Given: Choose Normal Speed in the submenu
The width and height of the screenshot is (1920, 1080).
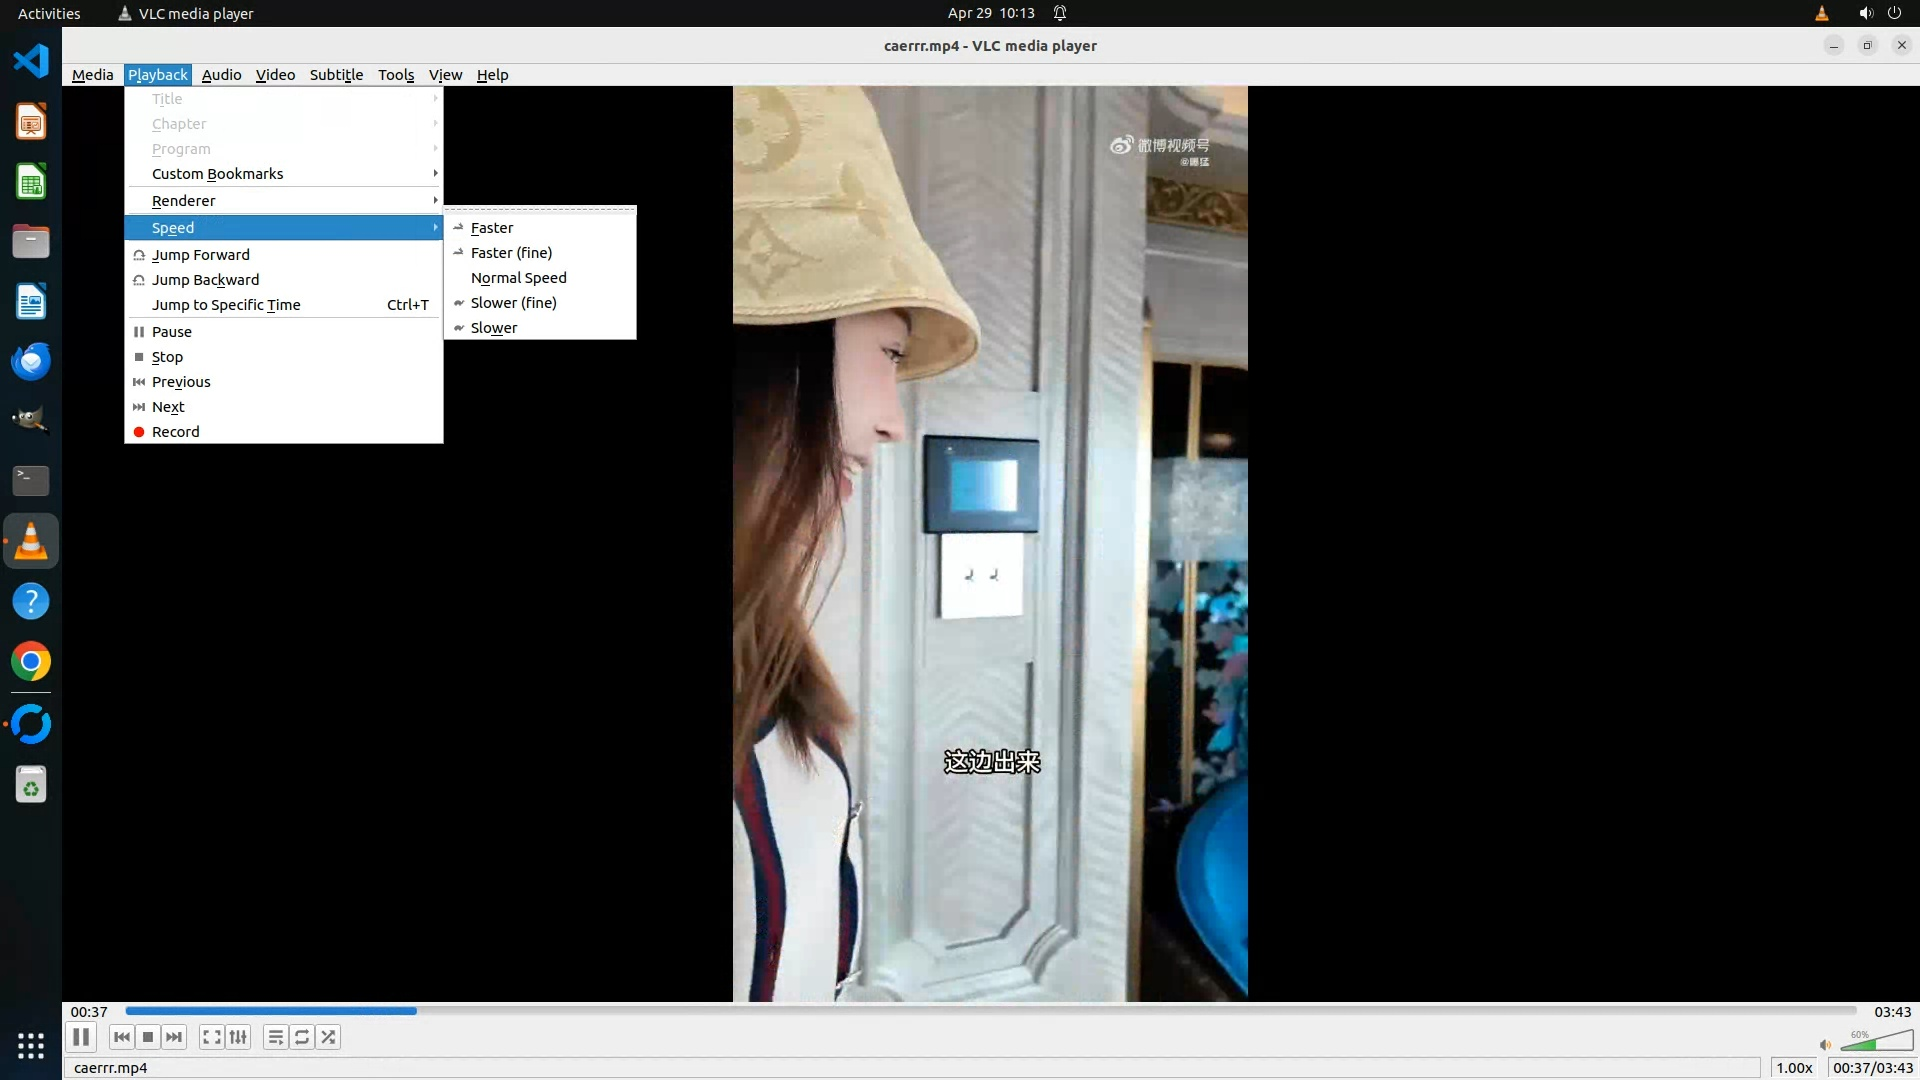Looking at the screenshot, I should (x=518, y=278).
